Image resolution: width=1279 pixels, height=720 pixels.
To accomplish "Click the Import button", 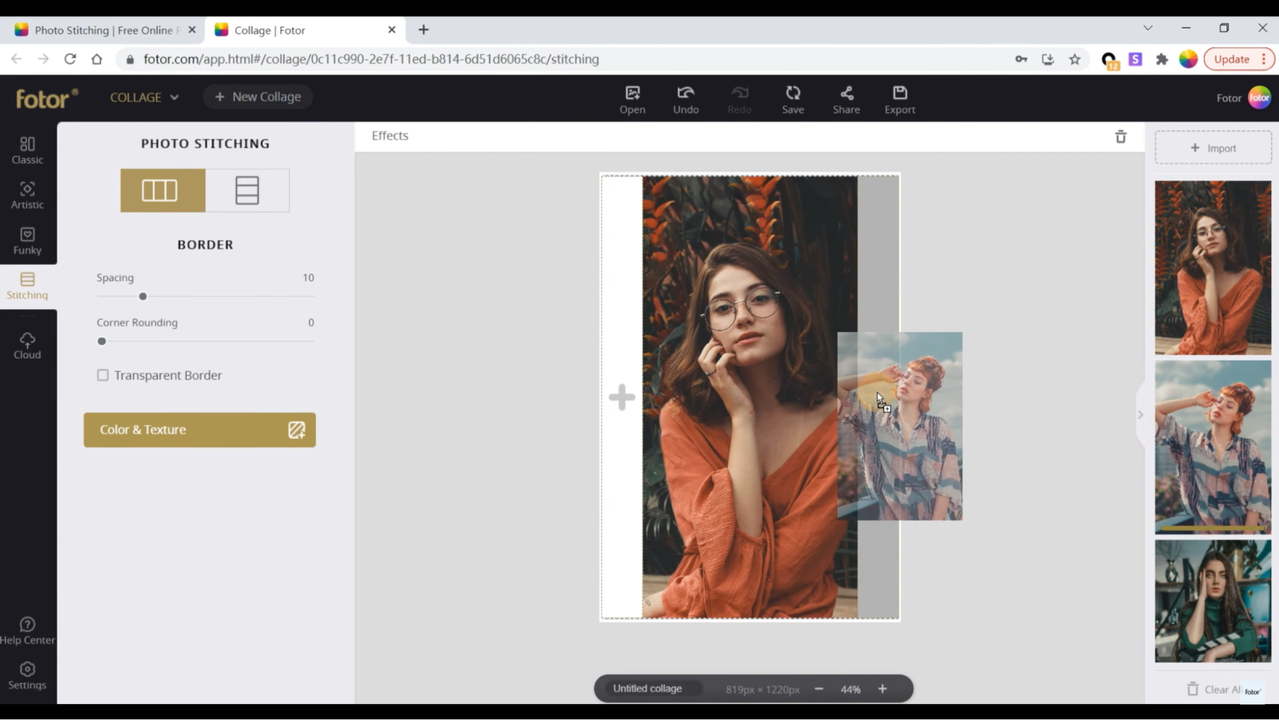I will click(1213, 148).
